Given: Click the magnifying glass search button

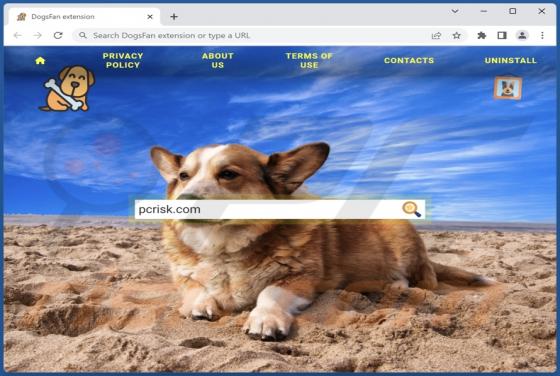Looking at the screenshot, I should pos(411,209).
